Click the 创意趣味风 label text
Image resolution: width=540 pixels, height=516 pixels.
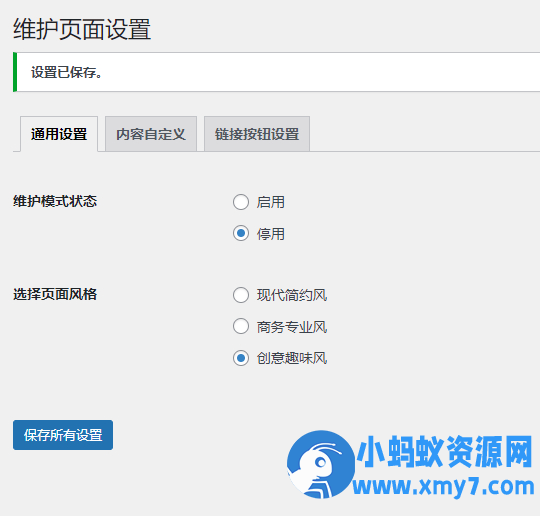point(292,359)
